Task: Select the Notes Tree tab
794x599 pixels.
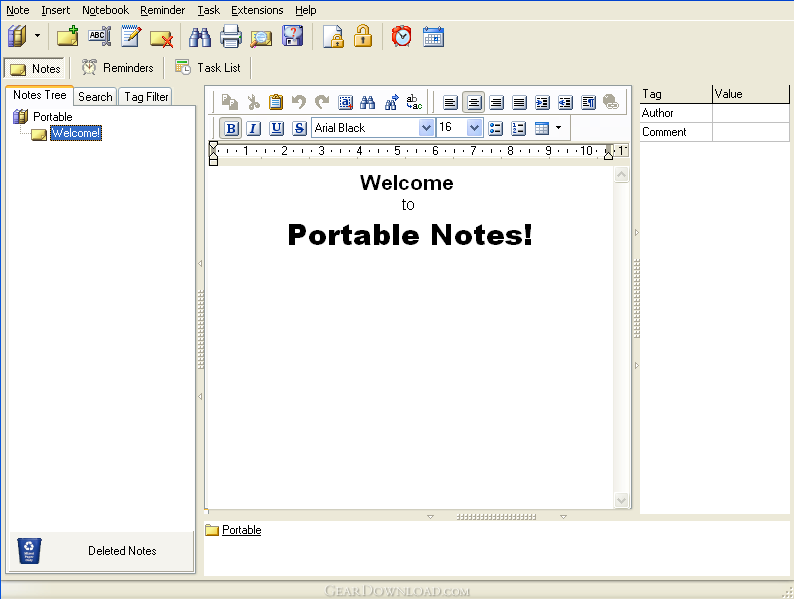Action: pos(39,95)
